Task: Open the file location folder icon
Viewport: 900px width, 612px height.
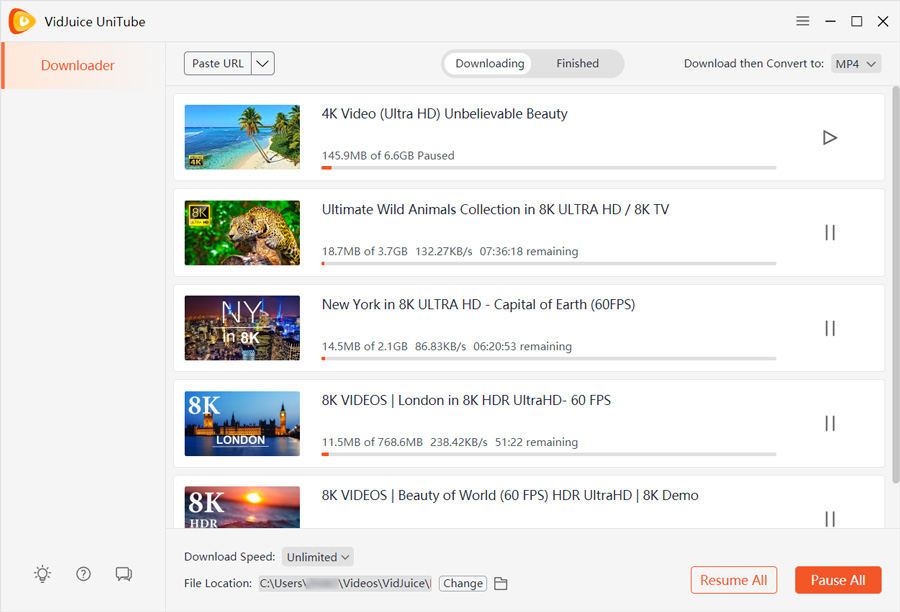Action: coord(501,583)
